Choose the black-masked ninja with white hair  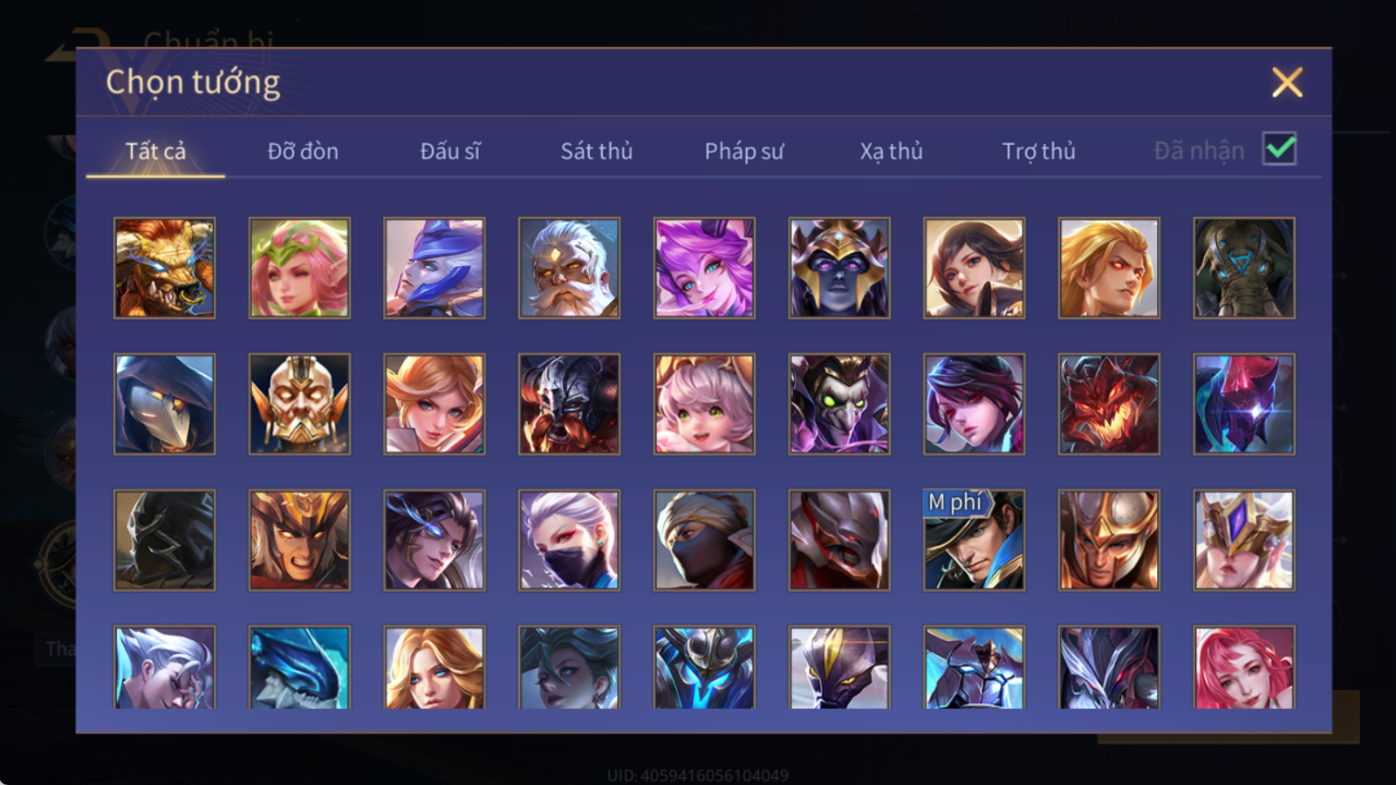point(569,540)
